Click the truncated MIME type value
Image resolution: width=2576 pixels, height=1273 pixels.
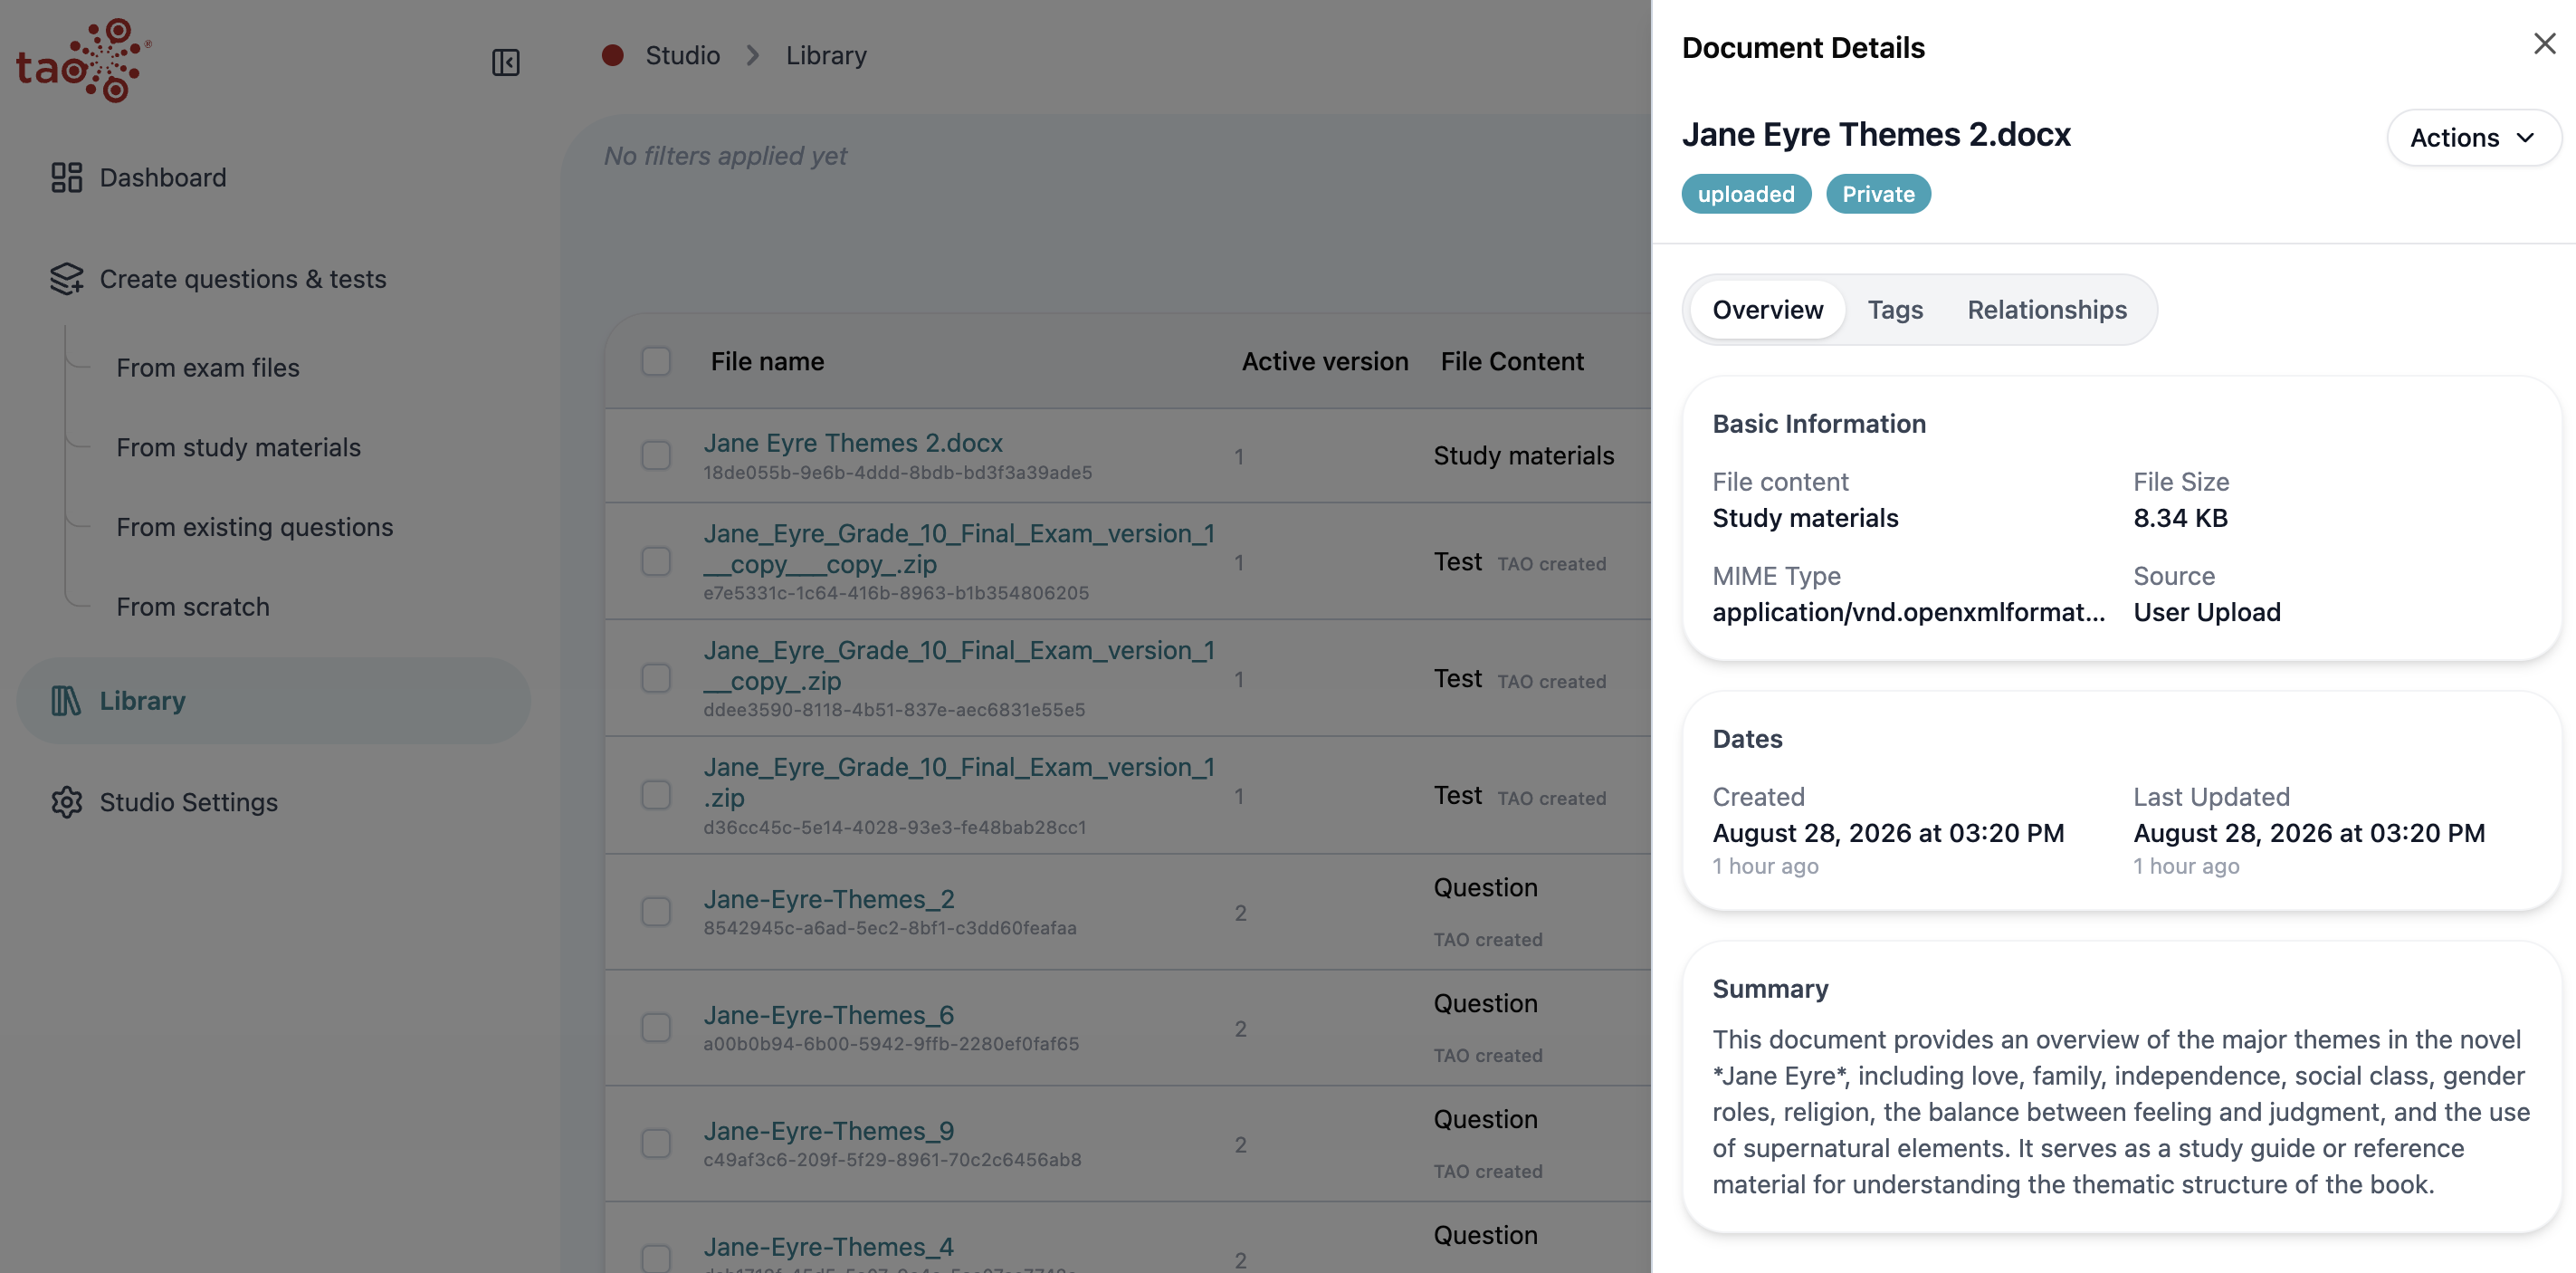tap(1908, 612)
